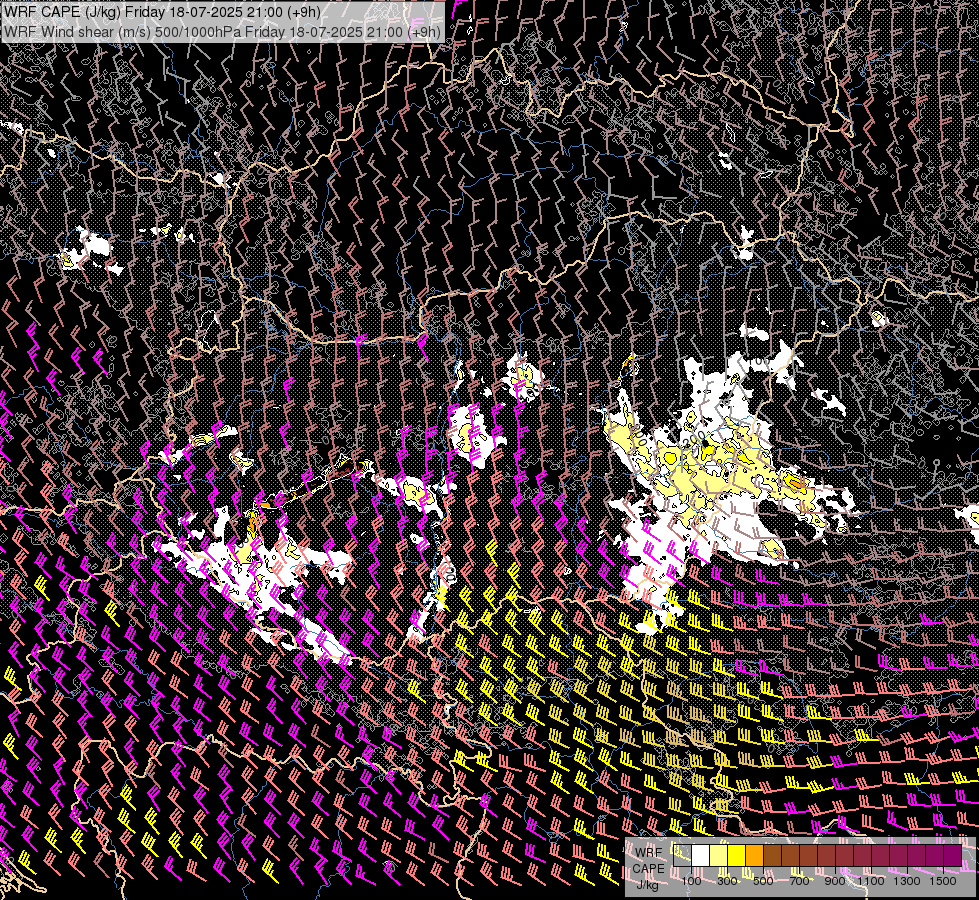Click the '100' legend scale label

[x=691, y=881]
